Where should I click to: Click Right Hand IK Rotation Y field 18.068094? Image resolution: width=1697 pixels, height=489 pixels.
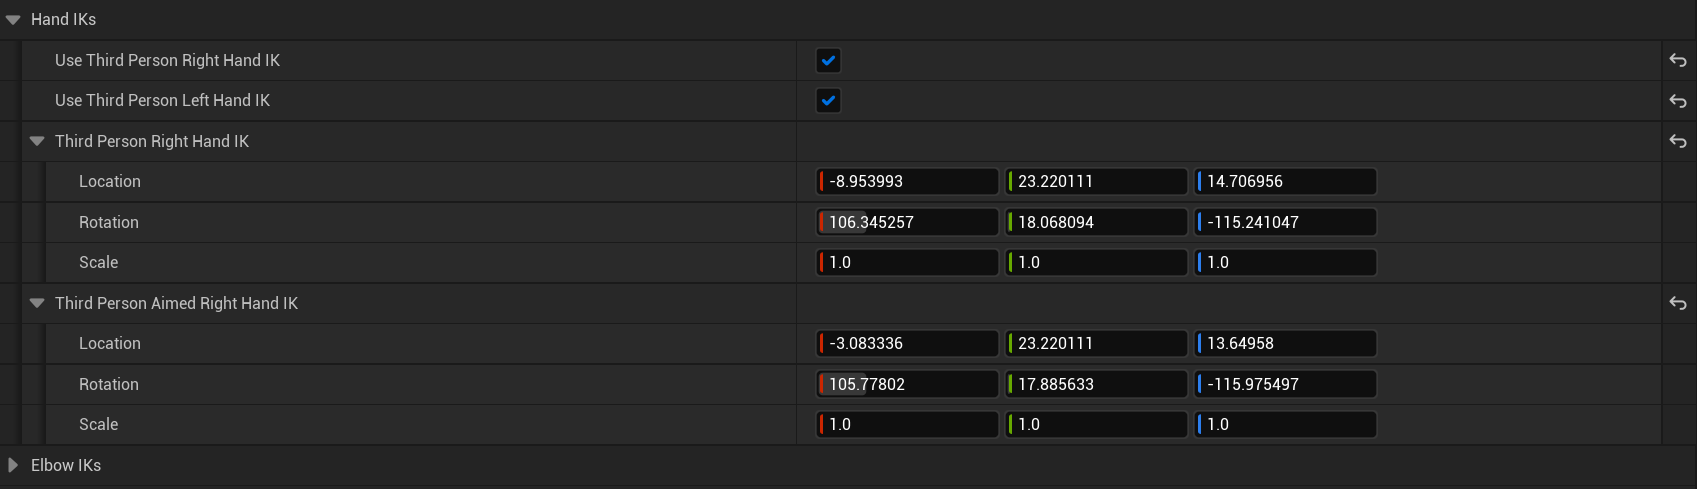[x=1097, y=222]
